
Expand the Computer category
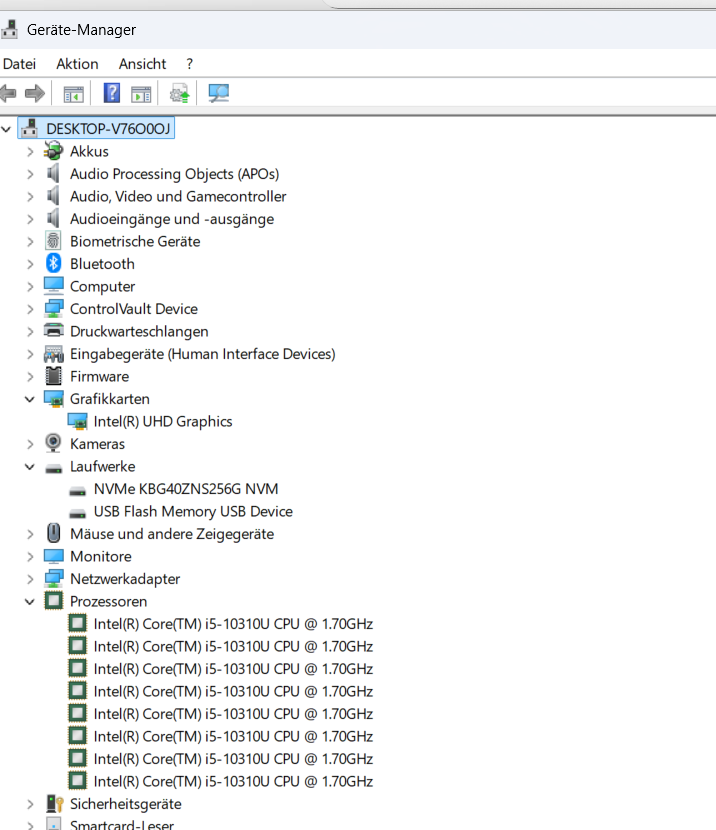(x=30, y=286)
